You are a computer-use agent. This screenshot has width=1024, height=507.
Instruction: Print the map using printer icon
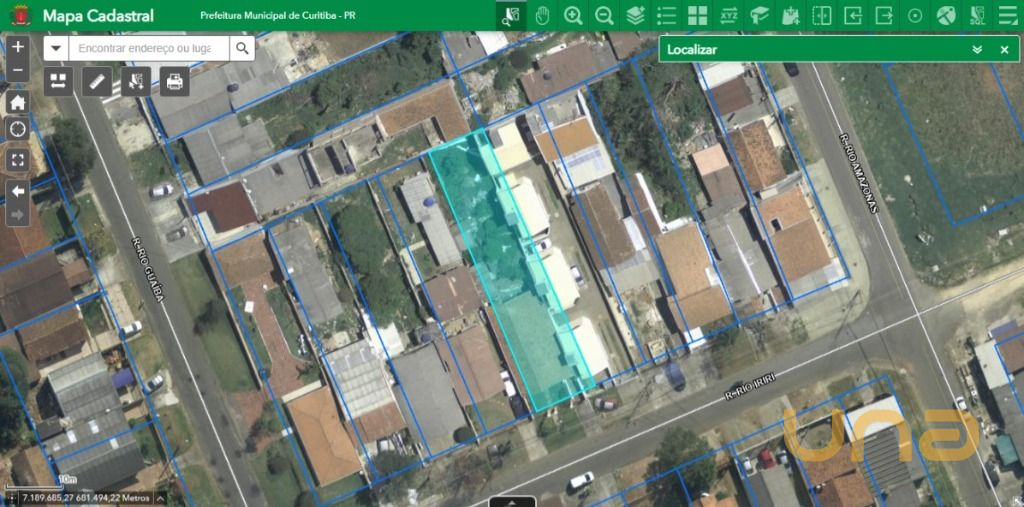pyautogui.click(x=175, y=82)
